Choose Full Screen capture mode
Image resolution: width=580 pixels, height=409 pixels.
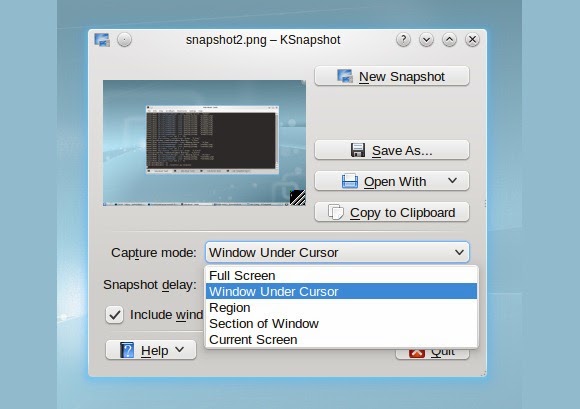click(x=341, y=276)
